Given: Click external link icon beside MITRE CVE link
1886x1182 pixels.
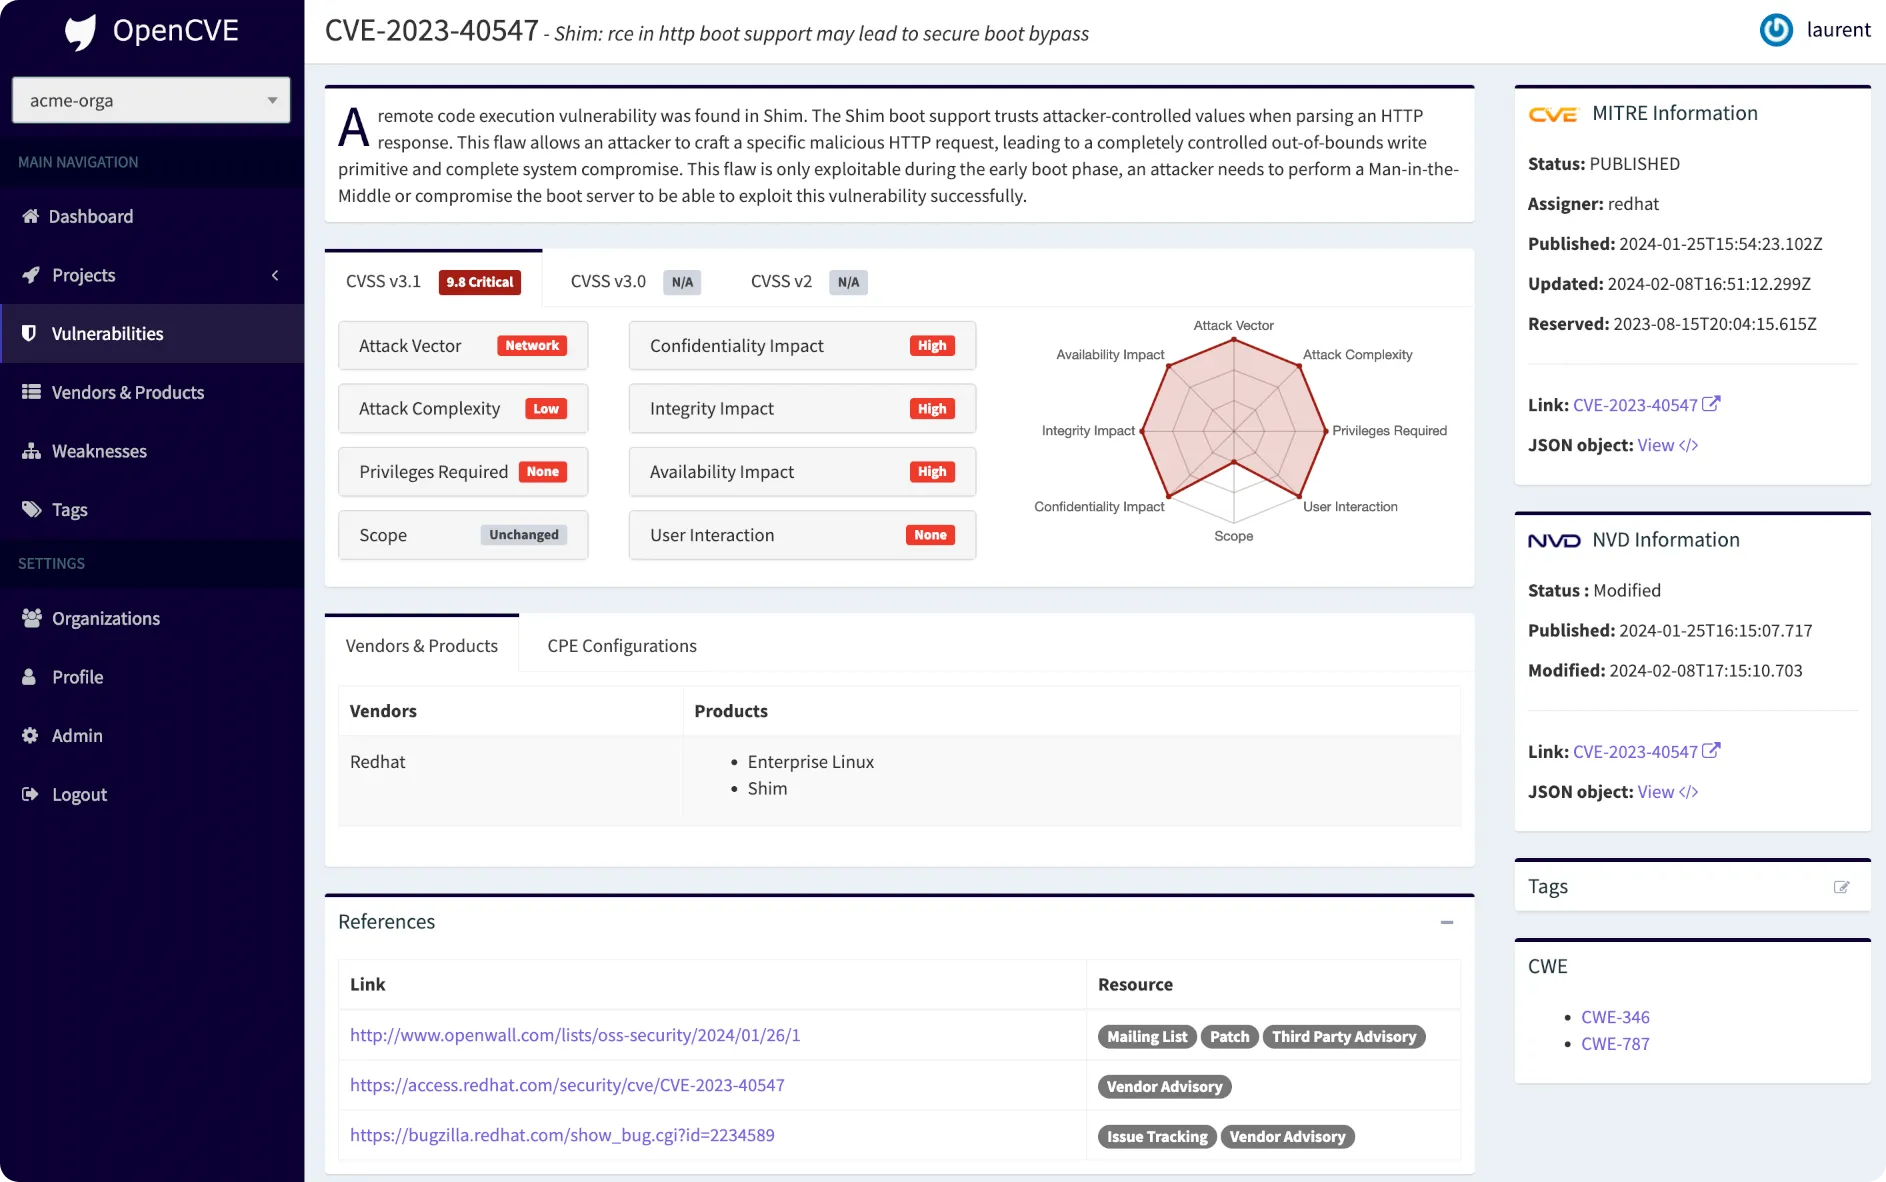Looking at the screenshot, I should 1711,404.
